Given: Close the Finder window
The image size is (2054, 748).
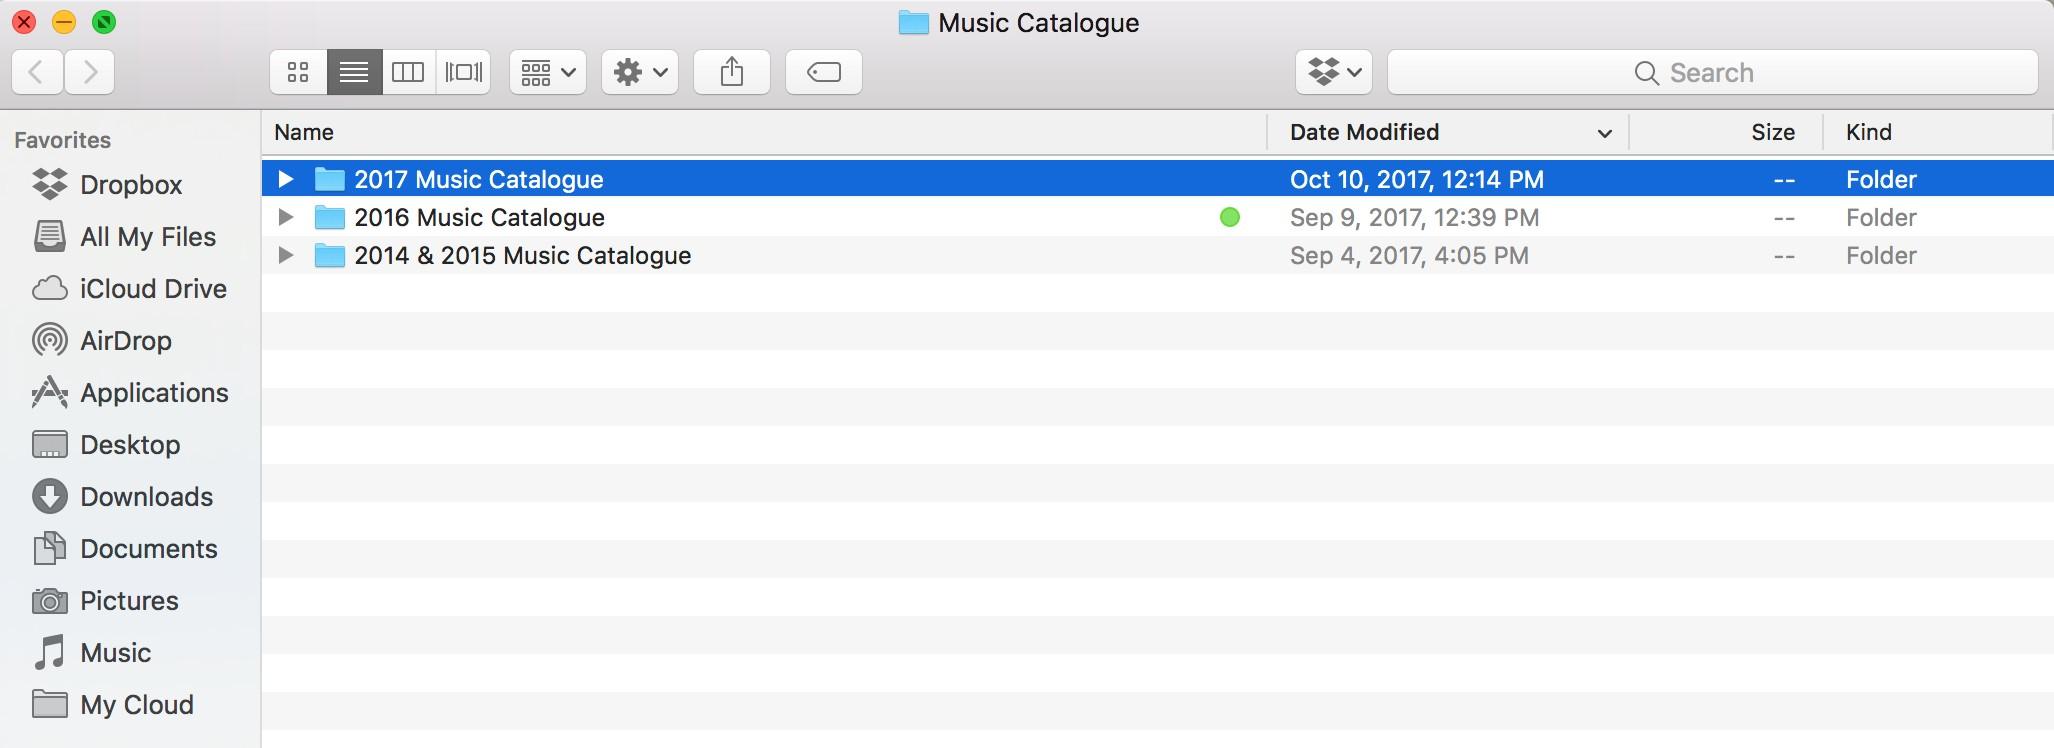Looking at the screenshot, I should 24,21.
